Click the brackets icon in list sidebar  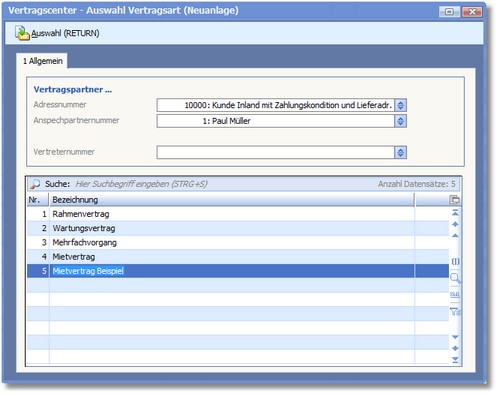click(x=455, y=261)
